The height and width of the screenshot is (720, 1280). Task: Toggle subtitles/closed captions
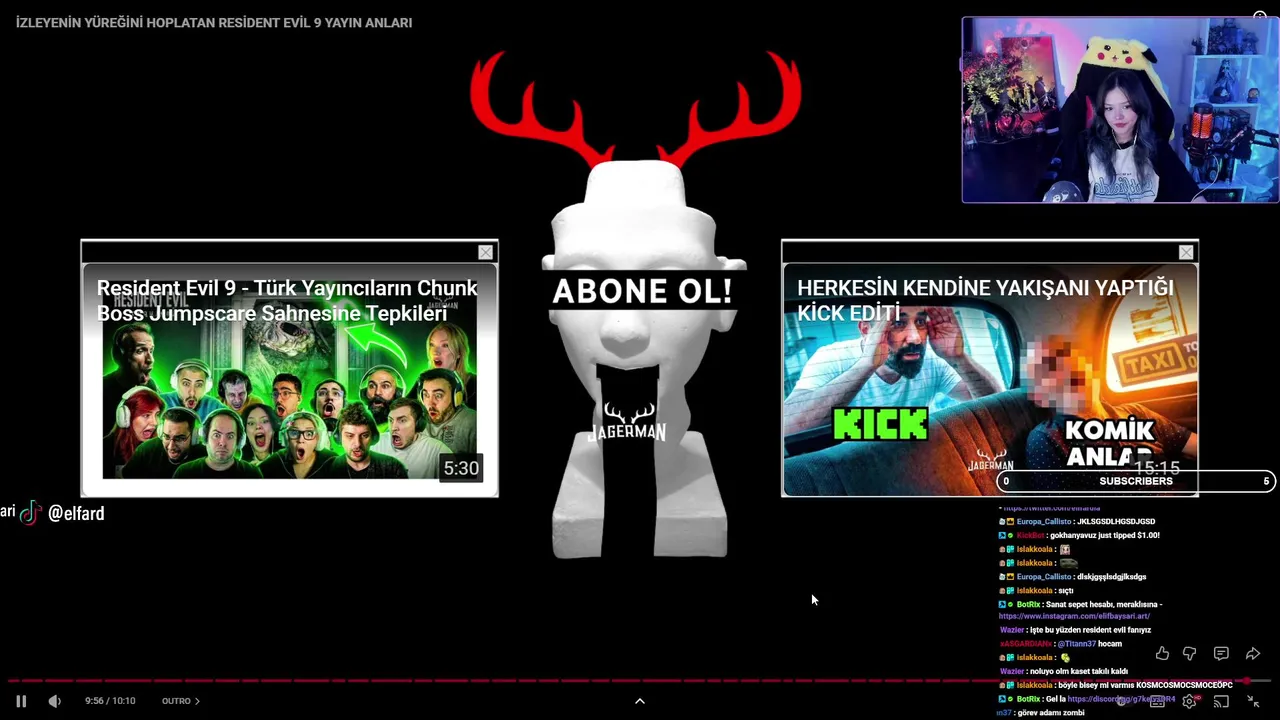coord(1157,701)
